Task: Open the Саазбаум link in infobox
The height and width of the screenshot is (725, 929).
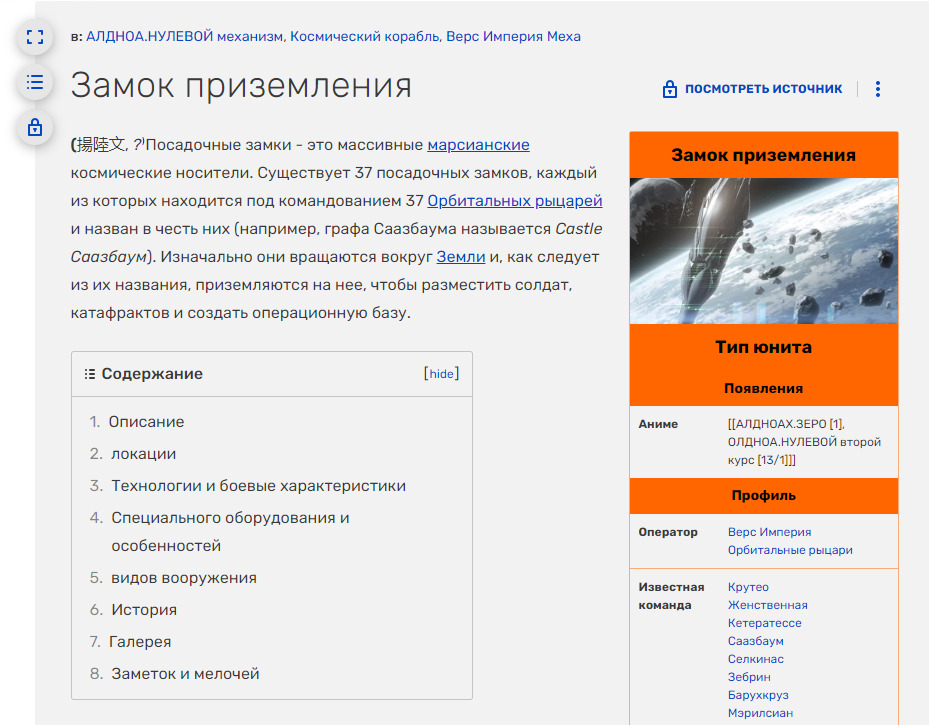Action: click(x=755, y=641)
